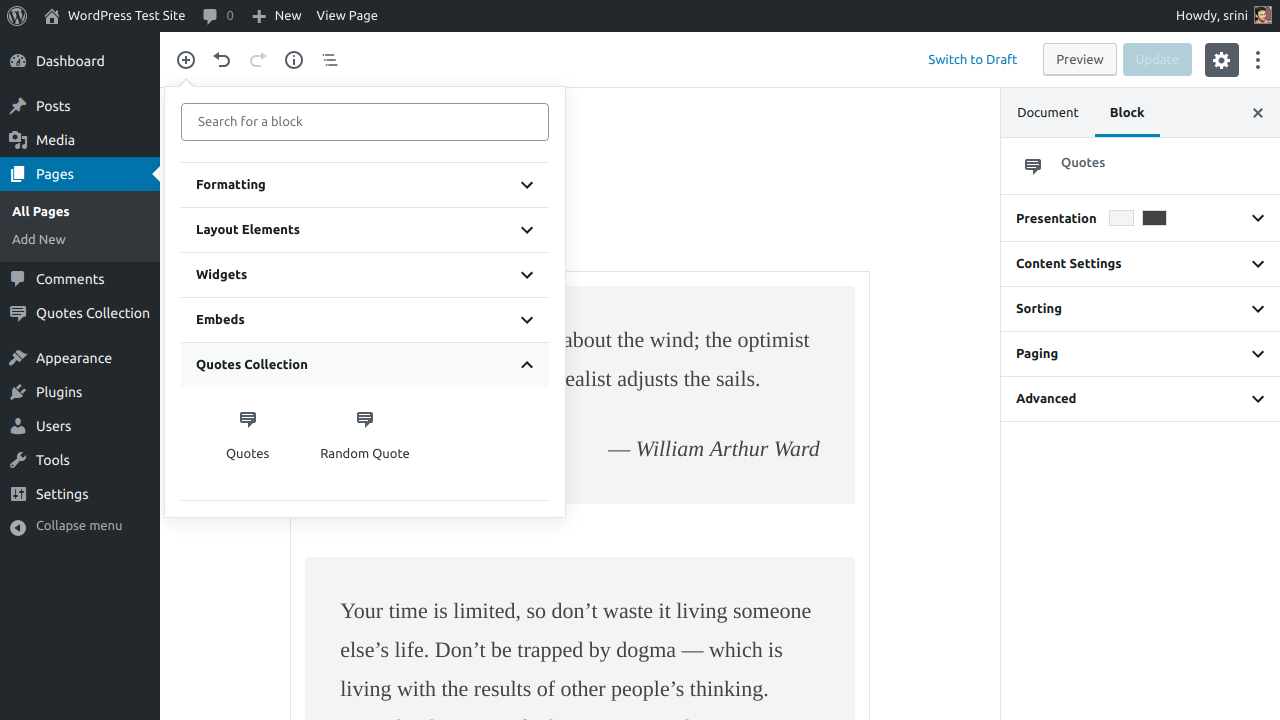Click the Search for a block field

(365, 122)
